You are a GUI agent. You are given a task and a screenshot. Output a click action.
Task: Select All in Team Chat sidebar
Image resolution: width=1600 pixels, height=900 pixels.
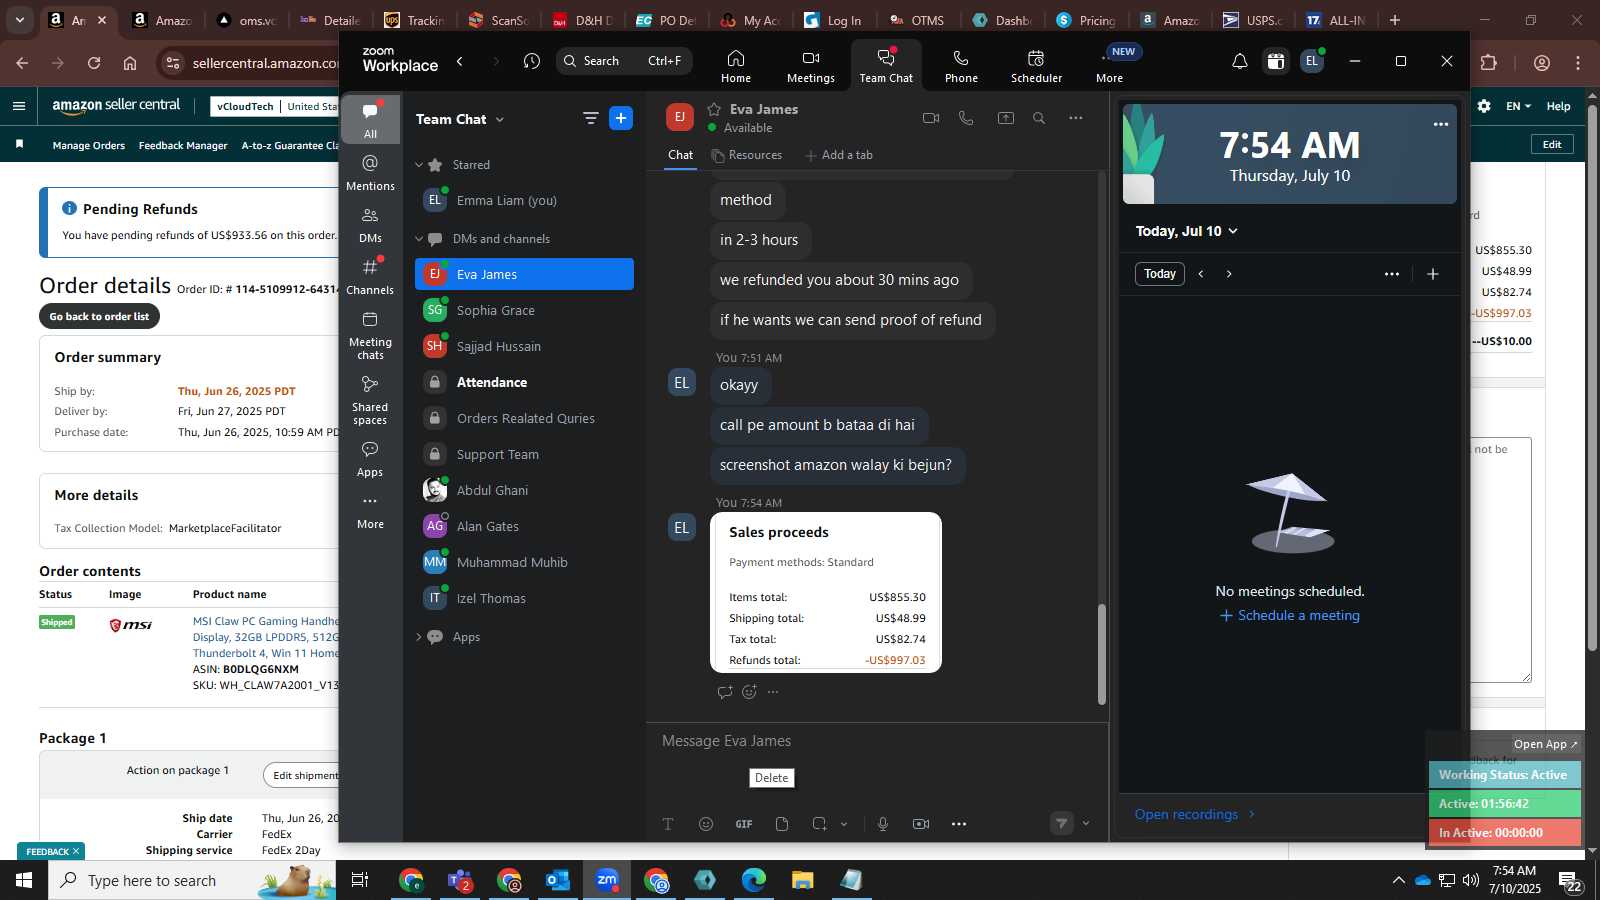click(370, 120)
